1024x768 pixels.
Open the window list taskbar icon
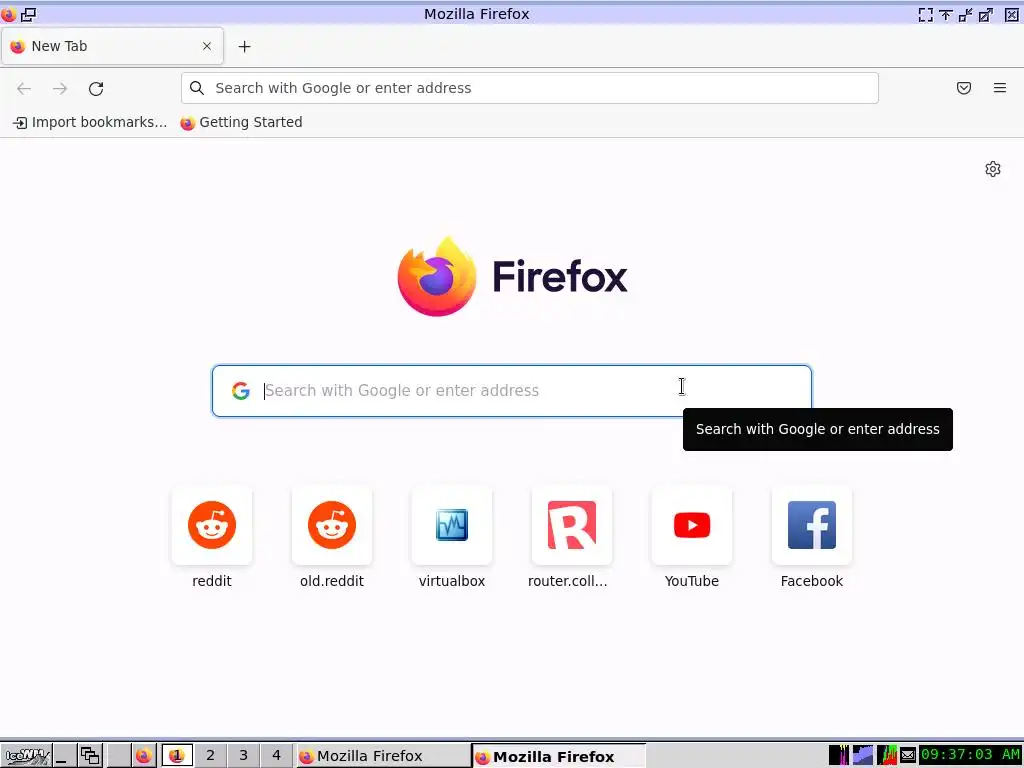coord(90,756)
